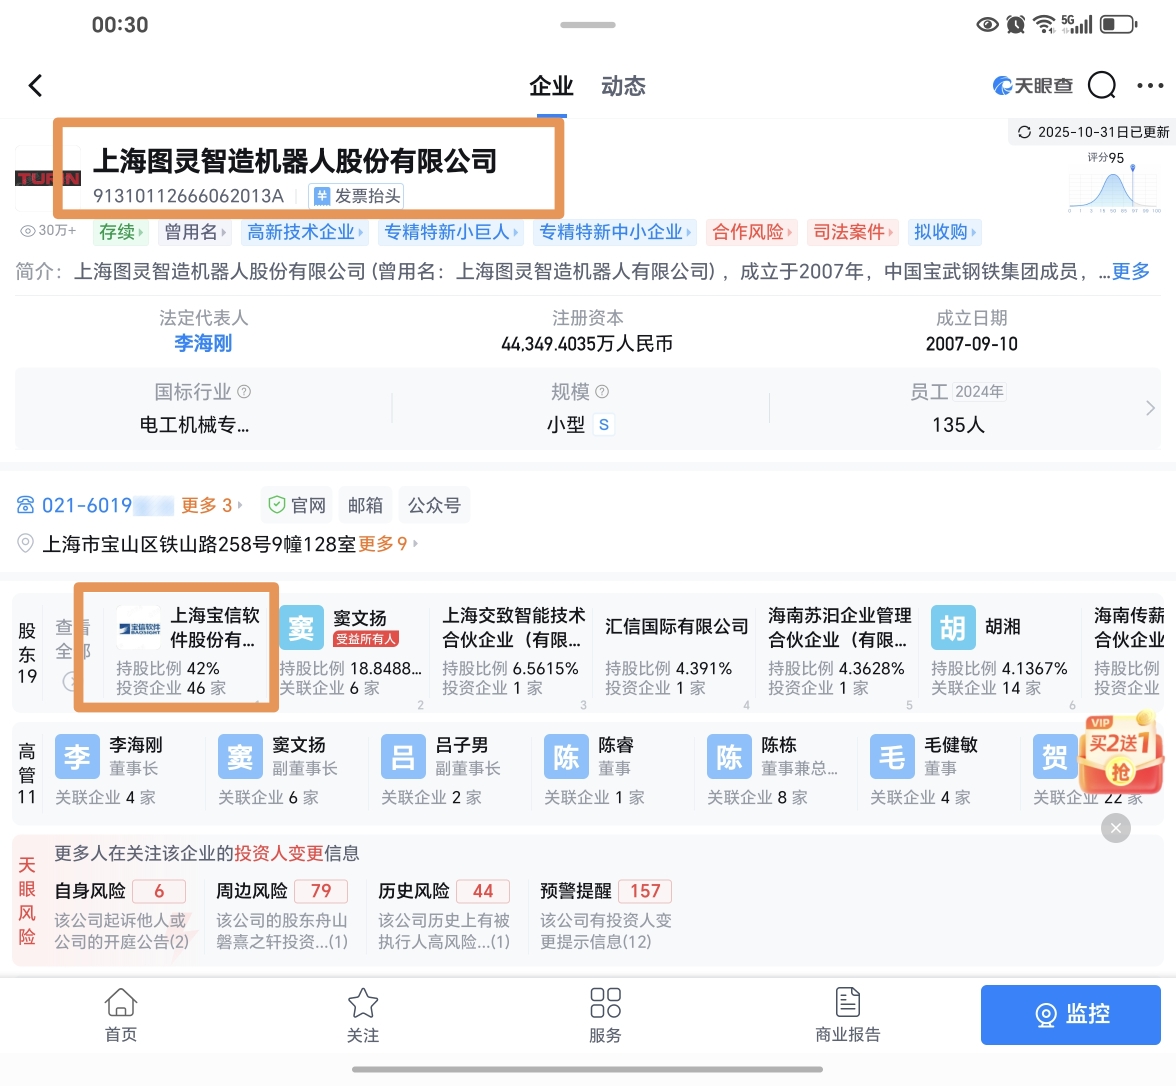The width and height of the screenshot is (1176, 1086).
Task: Show 更多 3 phone numbers
Action: 211,505
